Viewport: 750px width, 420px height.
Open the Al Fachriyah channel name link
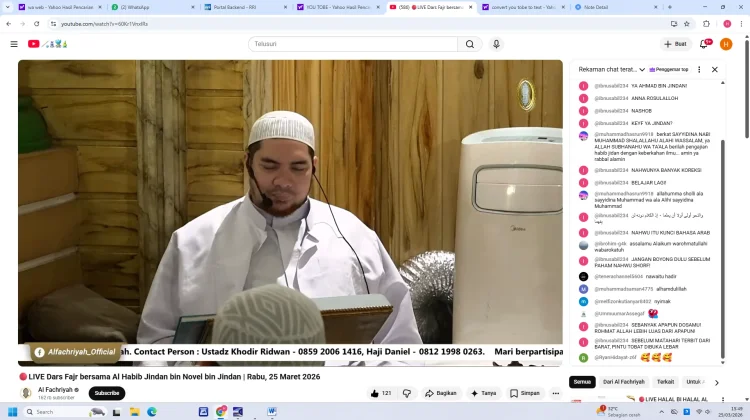[55, 390]
